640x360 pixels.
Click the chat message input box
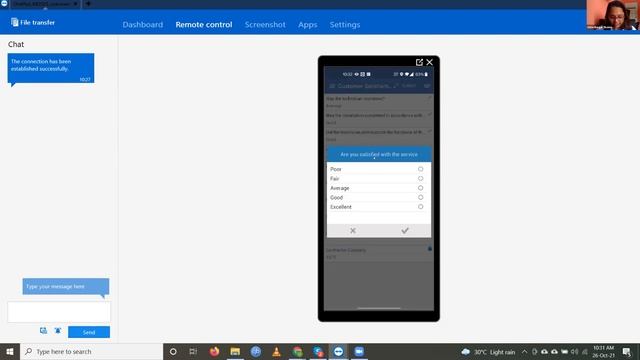click(x=59, y=312)
